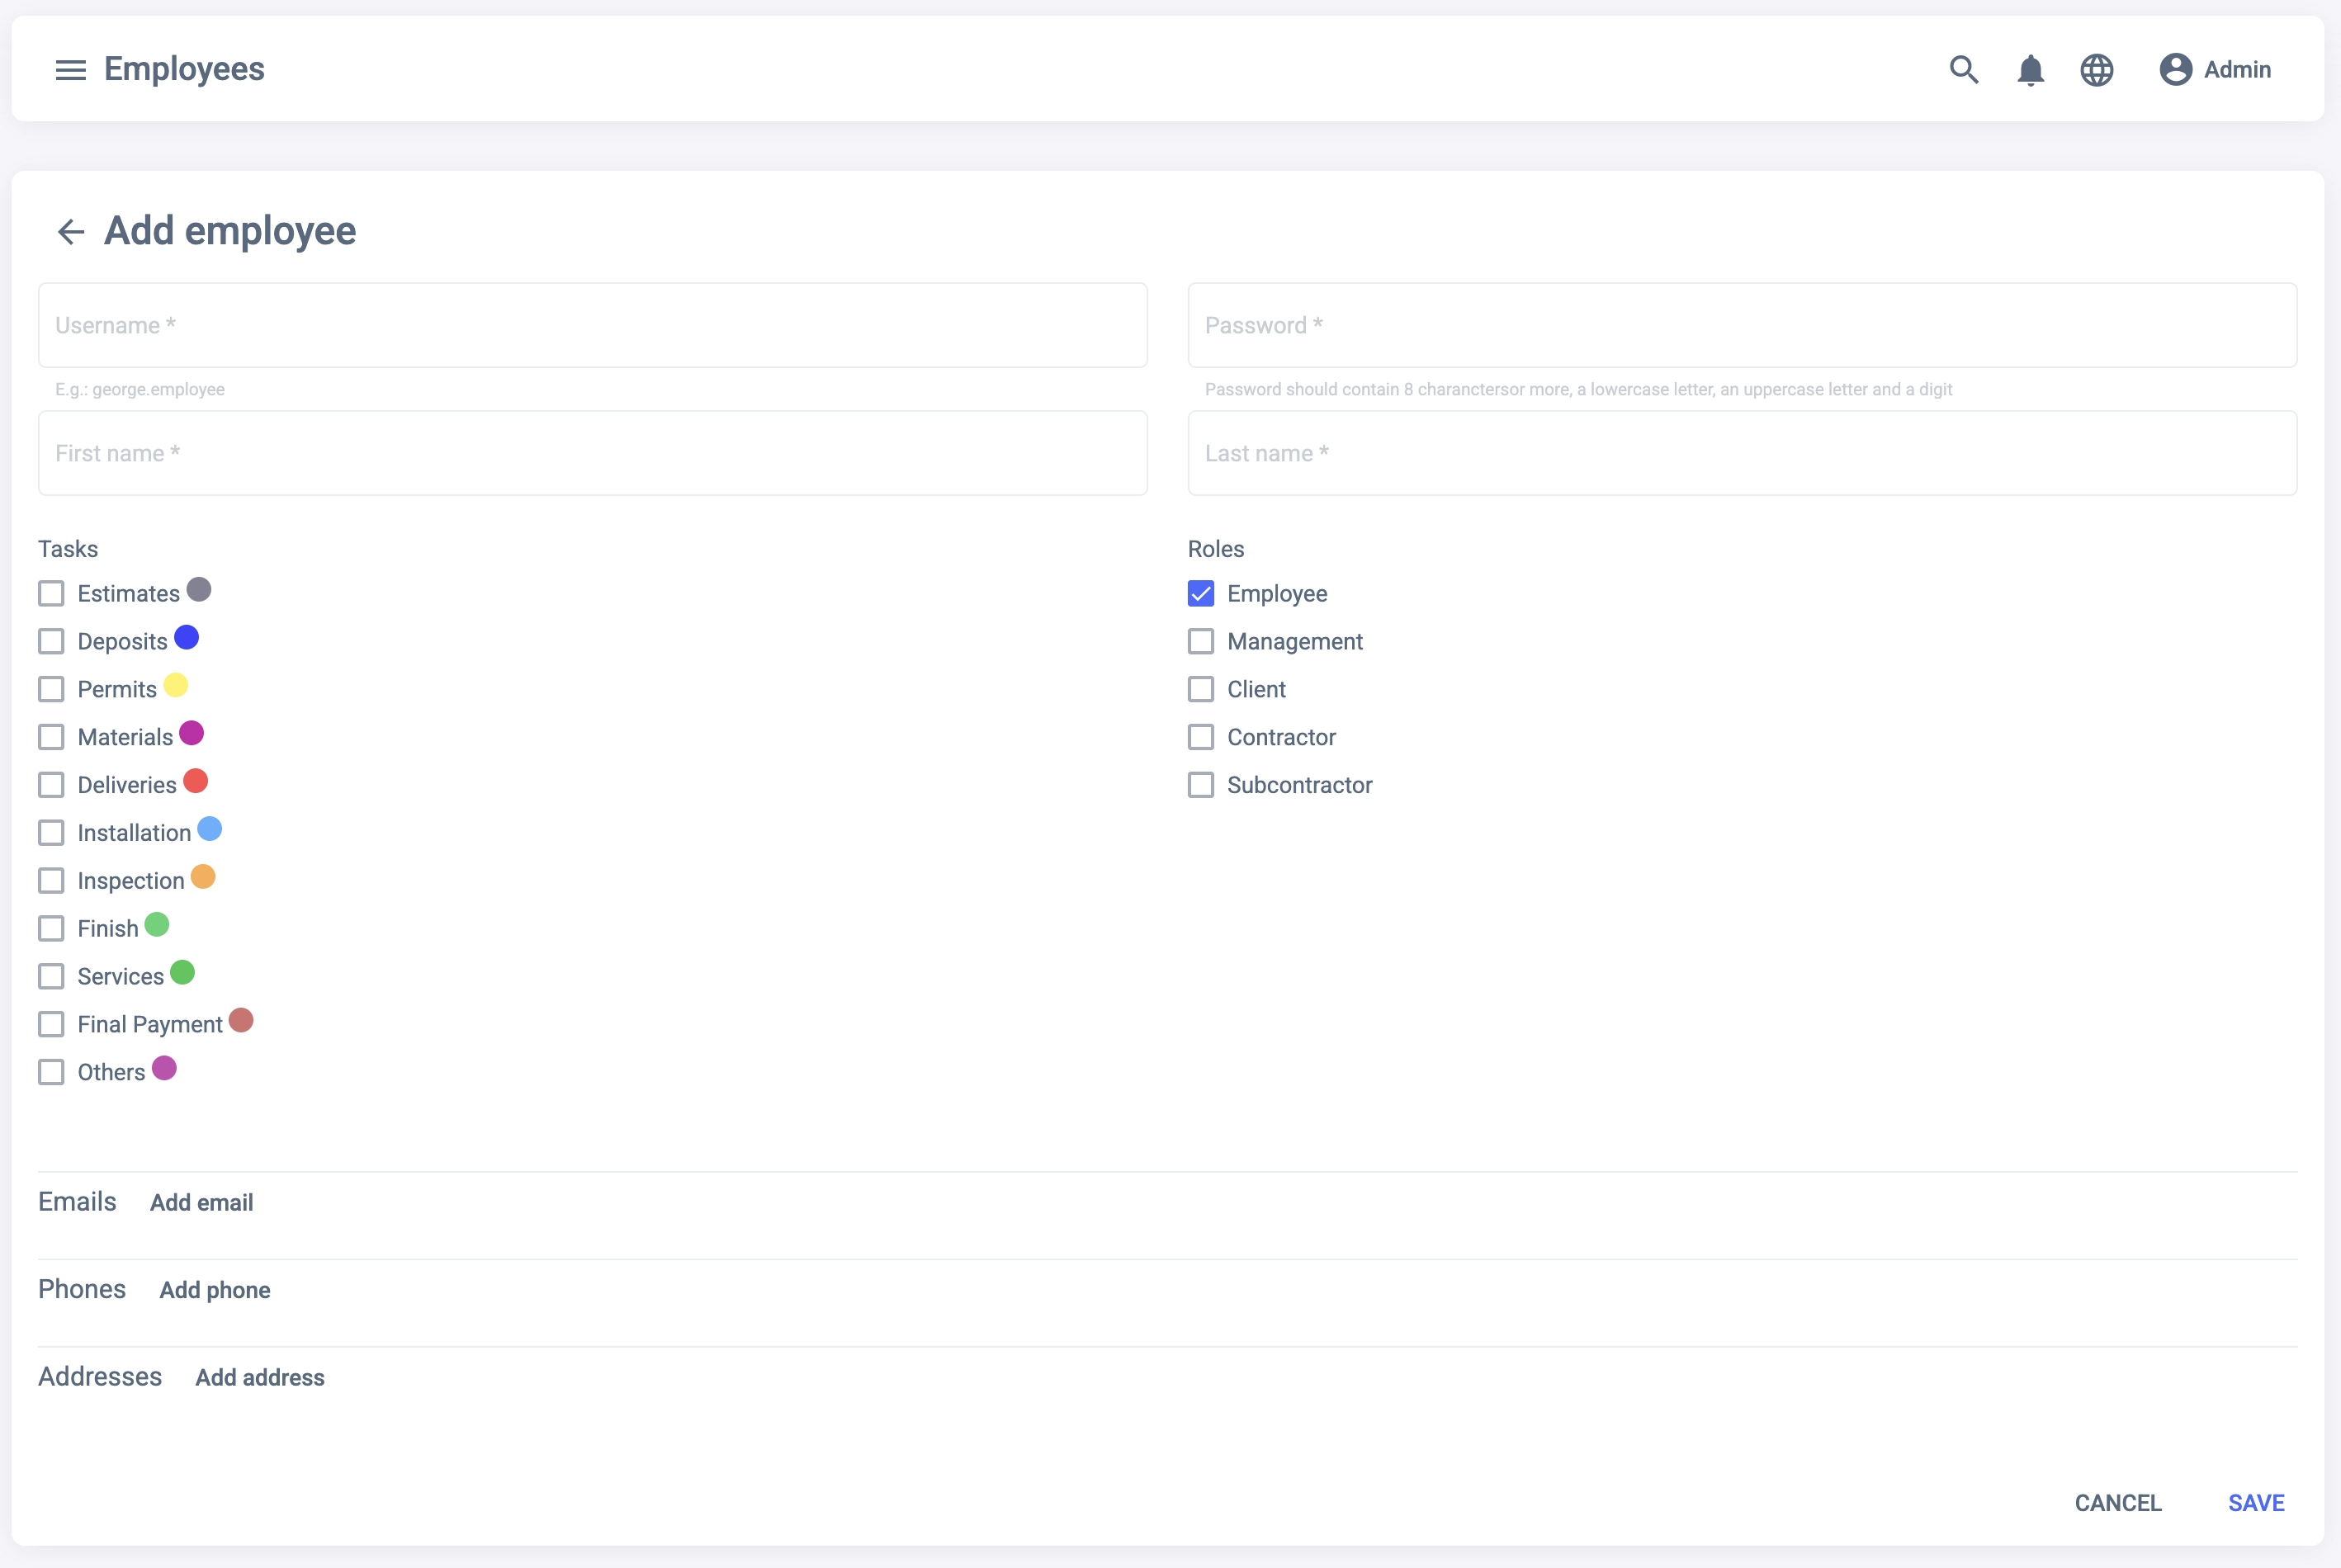Check the Estimates task checkbox
Screen dimensions: 2341x1568
(51, 594)
